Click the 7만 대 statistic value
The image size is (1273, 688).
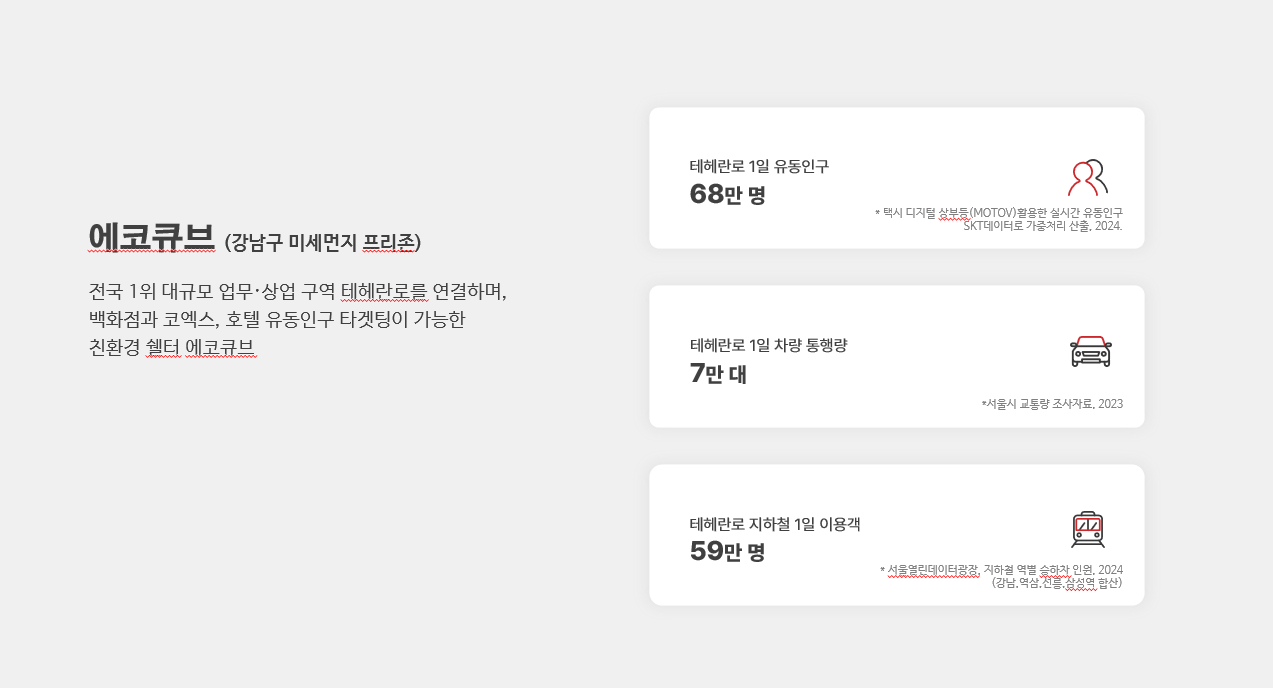[x=718, y=374]
